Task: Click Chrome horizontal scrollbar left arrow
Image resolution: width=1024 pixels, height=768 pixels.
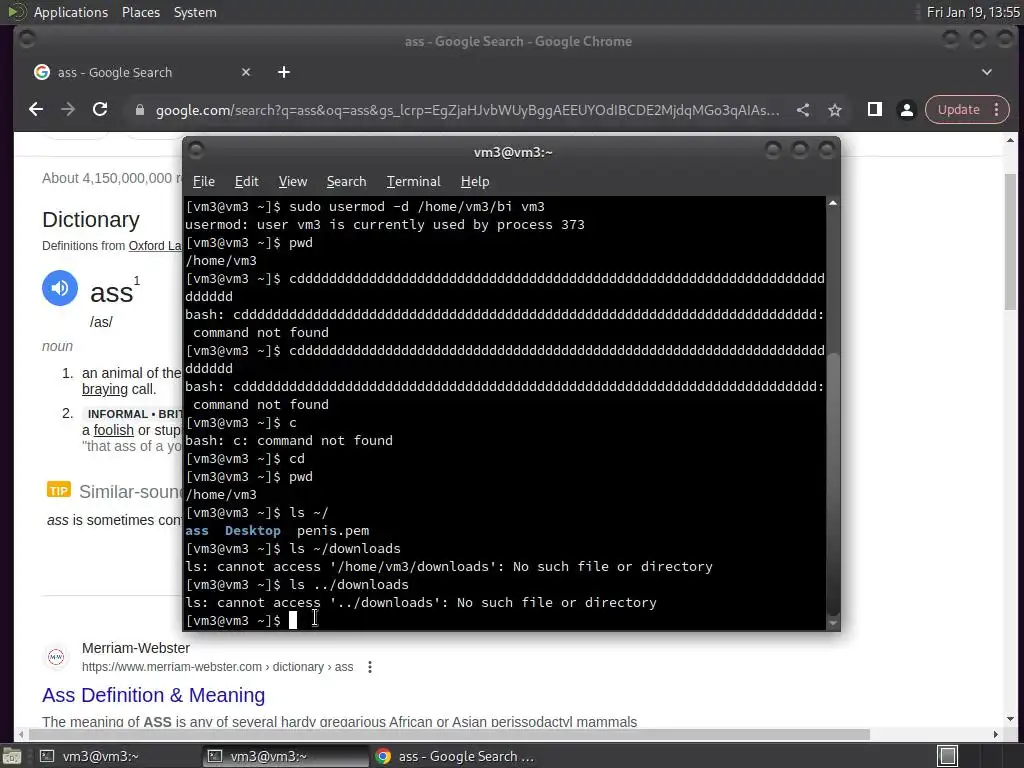Action: tap(22, 735)
